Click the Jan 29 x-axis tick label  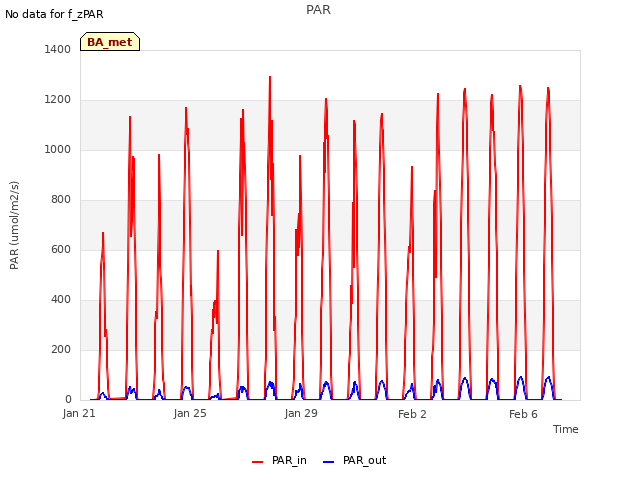(x=301, y=414)
